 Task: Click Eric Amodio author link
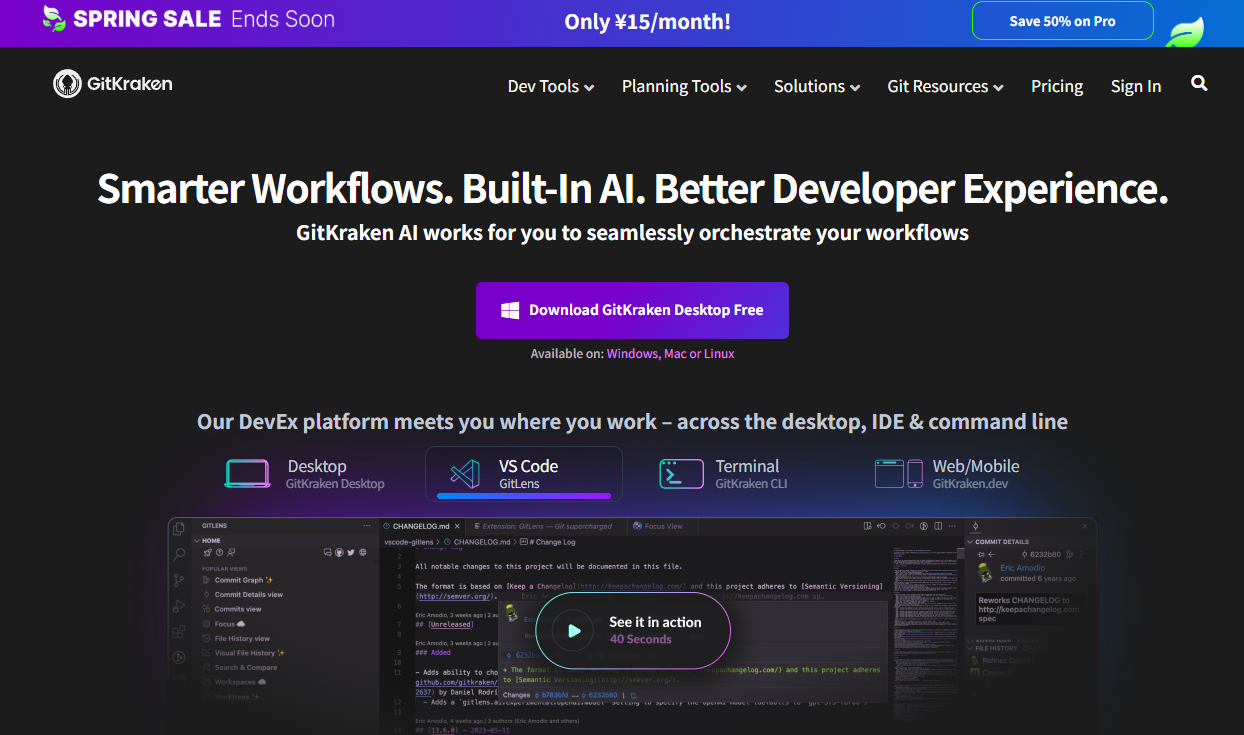coord(1022,568)
